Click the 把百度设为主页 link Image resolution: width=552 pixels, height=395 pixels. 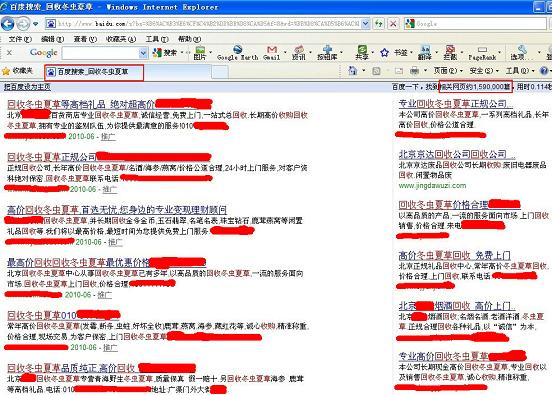27,87
